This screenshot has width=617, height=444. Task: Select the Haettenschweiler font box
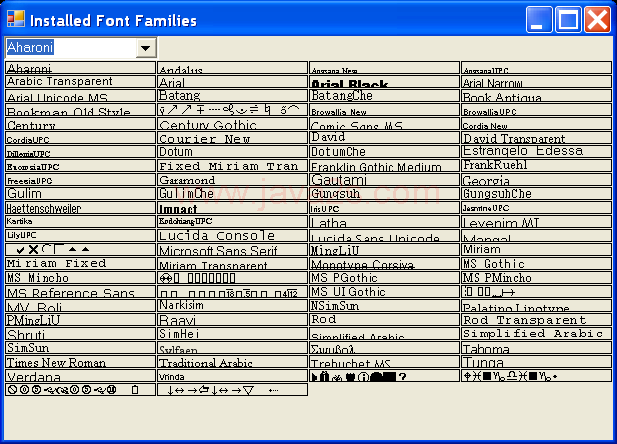pos(80,208)
